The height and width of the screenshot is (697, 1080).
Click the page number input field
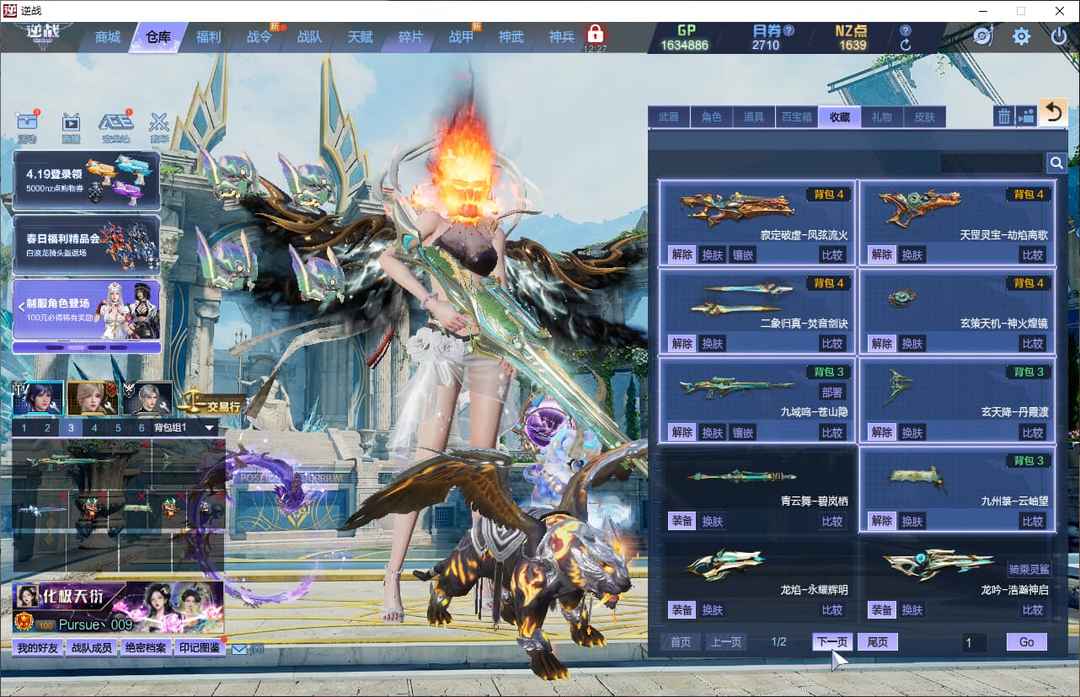[974, 643]
